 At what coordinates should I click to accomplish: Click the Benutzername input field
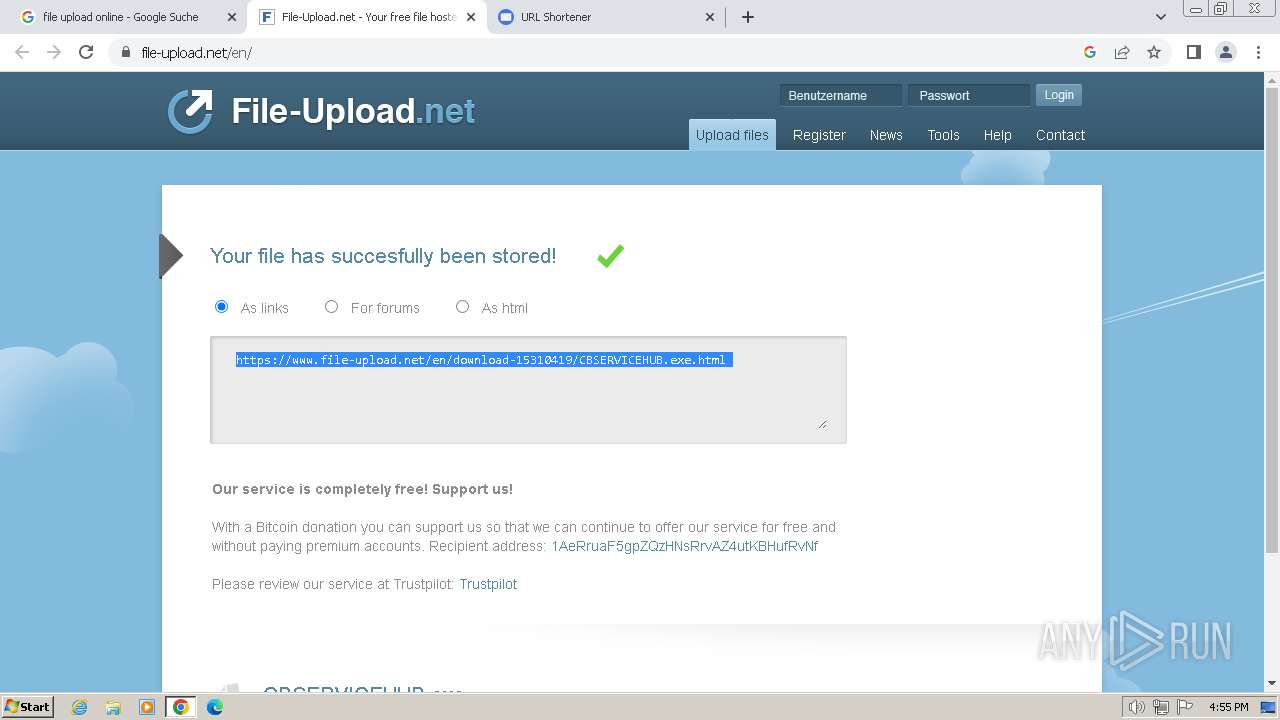(840, 95)
